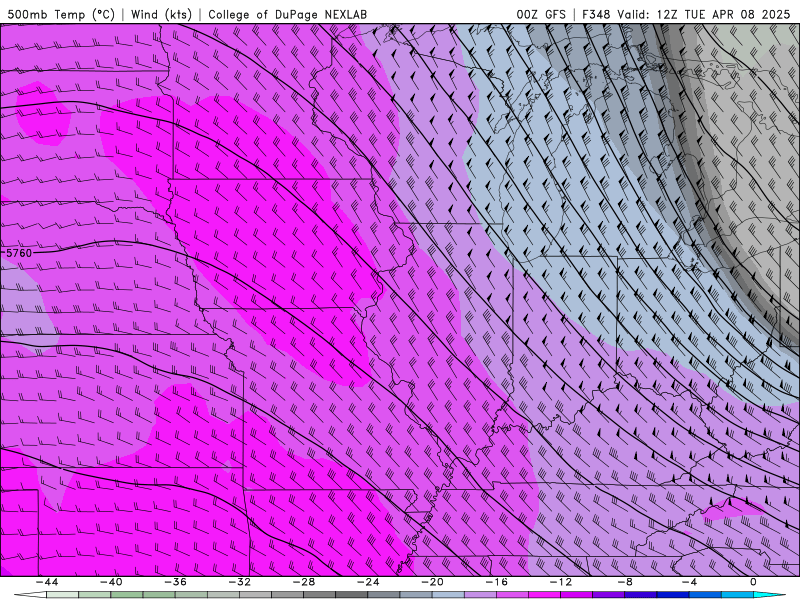
Task: Select the -36 colorbar tick label
Action: 176,582
